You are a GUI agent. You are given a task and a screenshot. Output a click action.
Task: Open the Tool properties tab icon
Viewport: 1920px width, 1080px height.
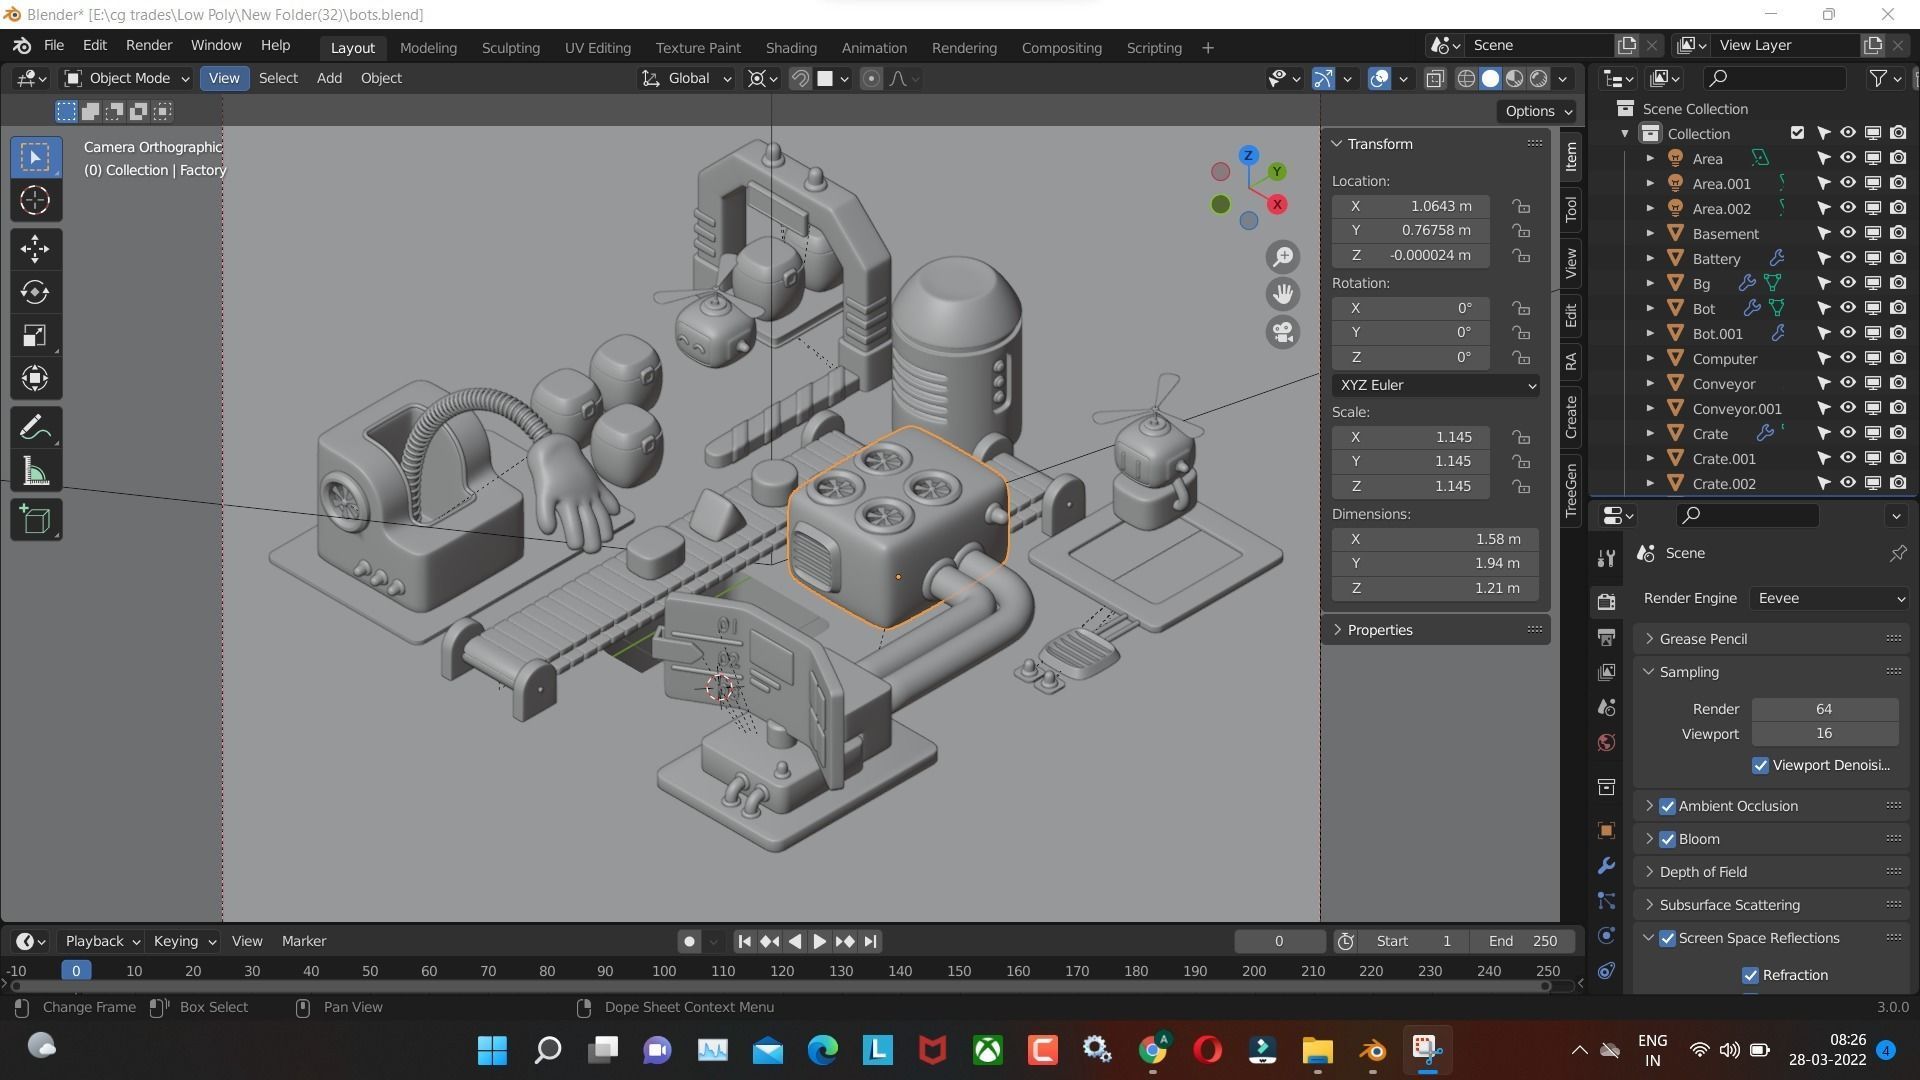point(1606,558)
